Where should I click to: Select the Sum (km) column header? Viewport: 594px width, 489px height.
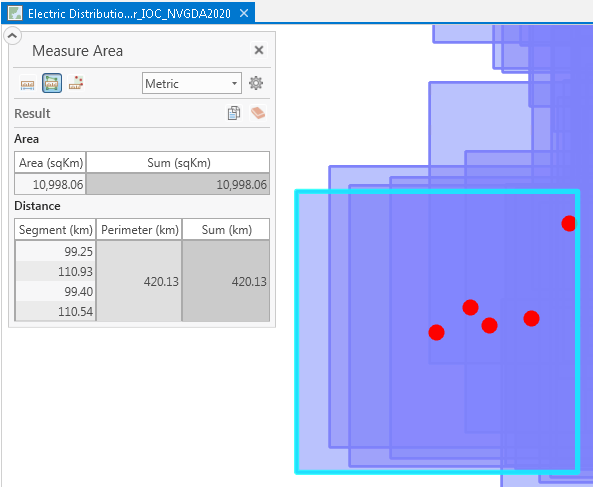(x=226, y=230)
